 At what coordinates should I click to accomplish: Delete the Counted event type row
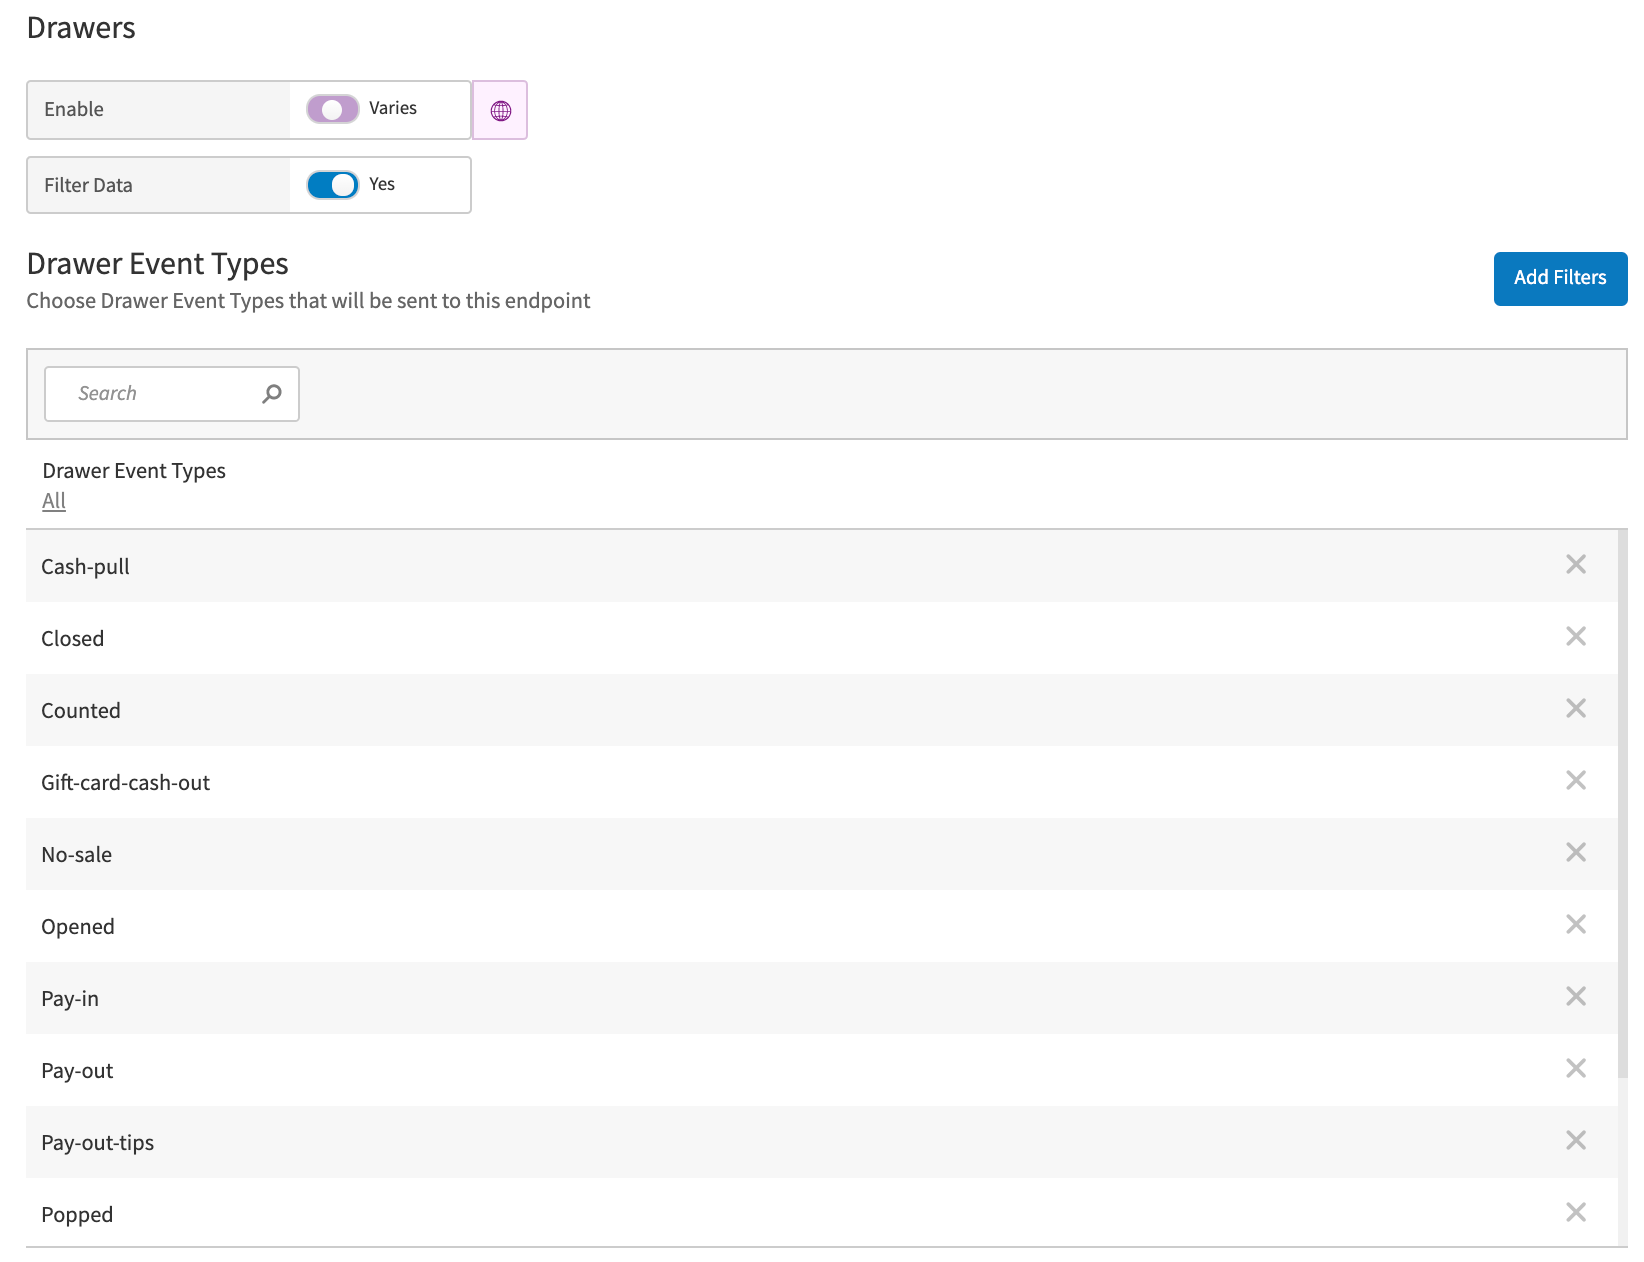pyautogui.click(x=1575, y=709)
